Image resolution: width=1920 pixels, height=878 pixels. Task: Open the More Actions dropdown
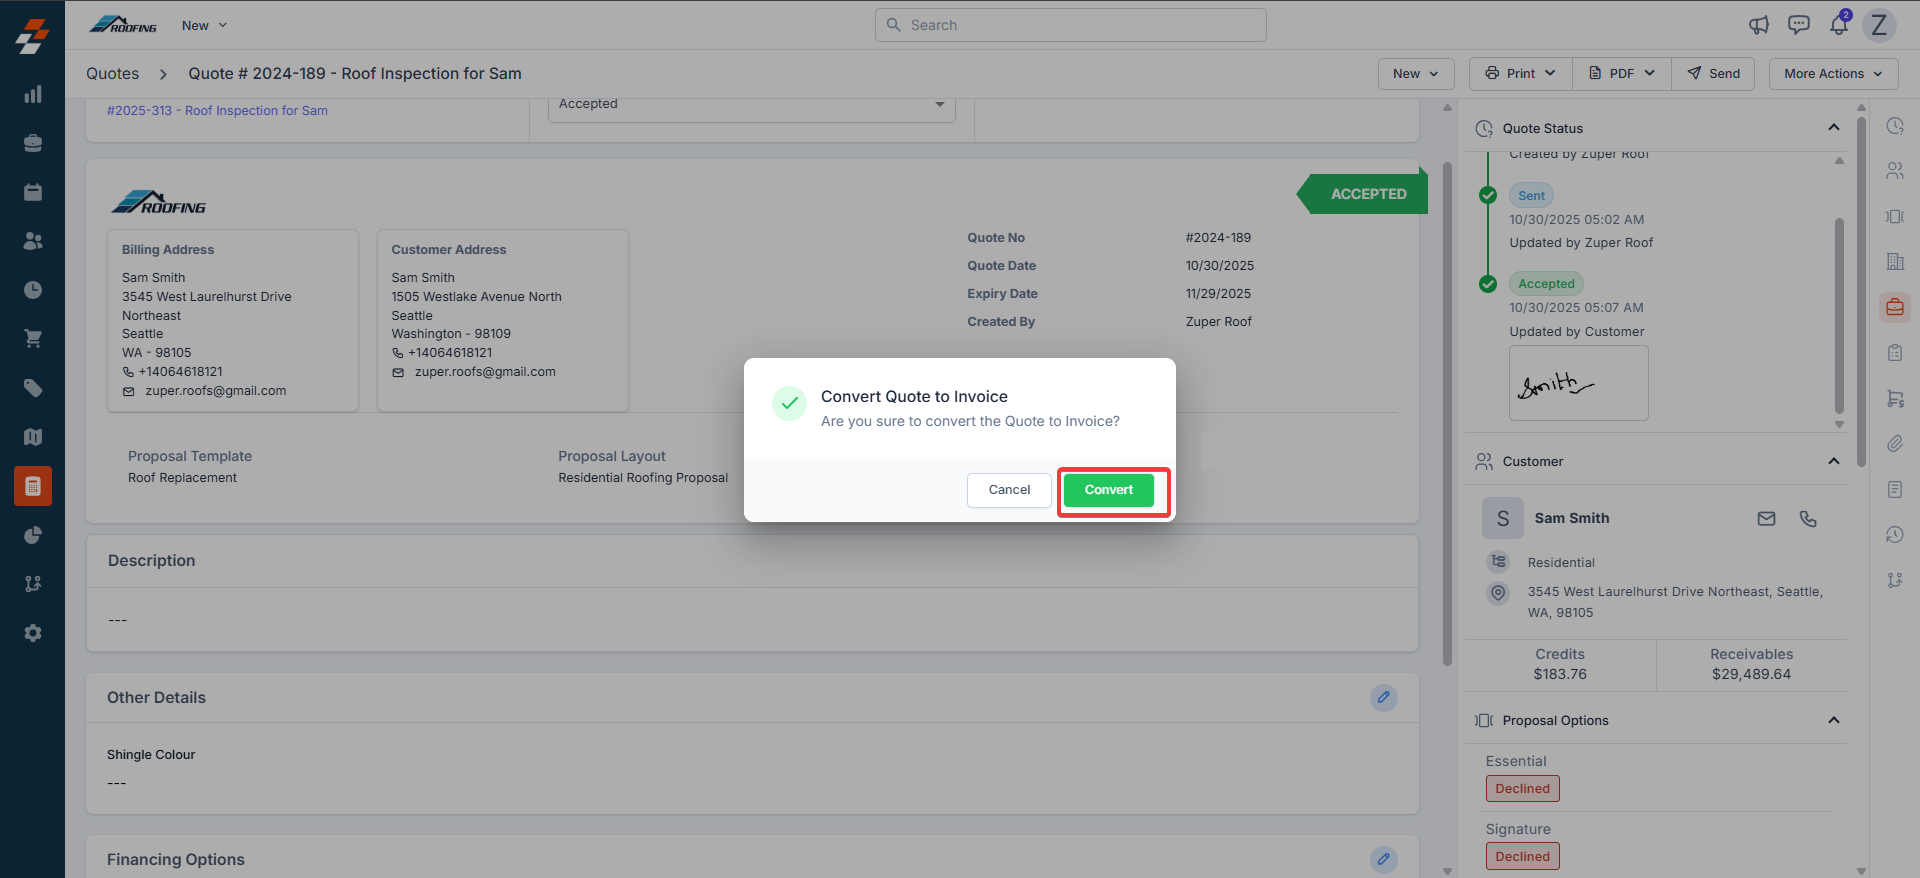pyautogui.click(x=1833, y=74)
